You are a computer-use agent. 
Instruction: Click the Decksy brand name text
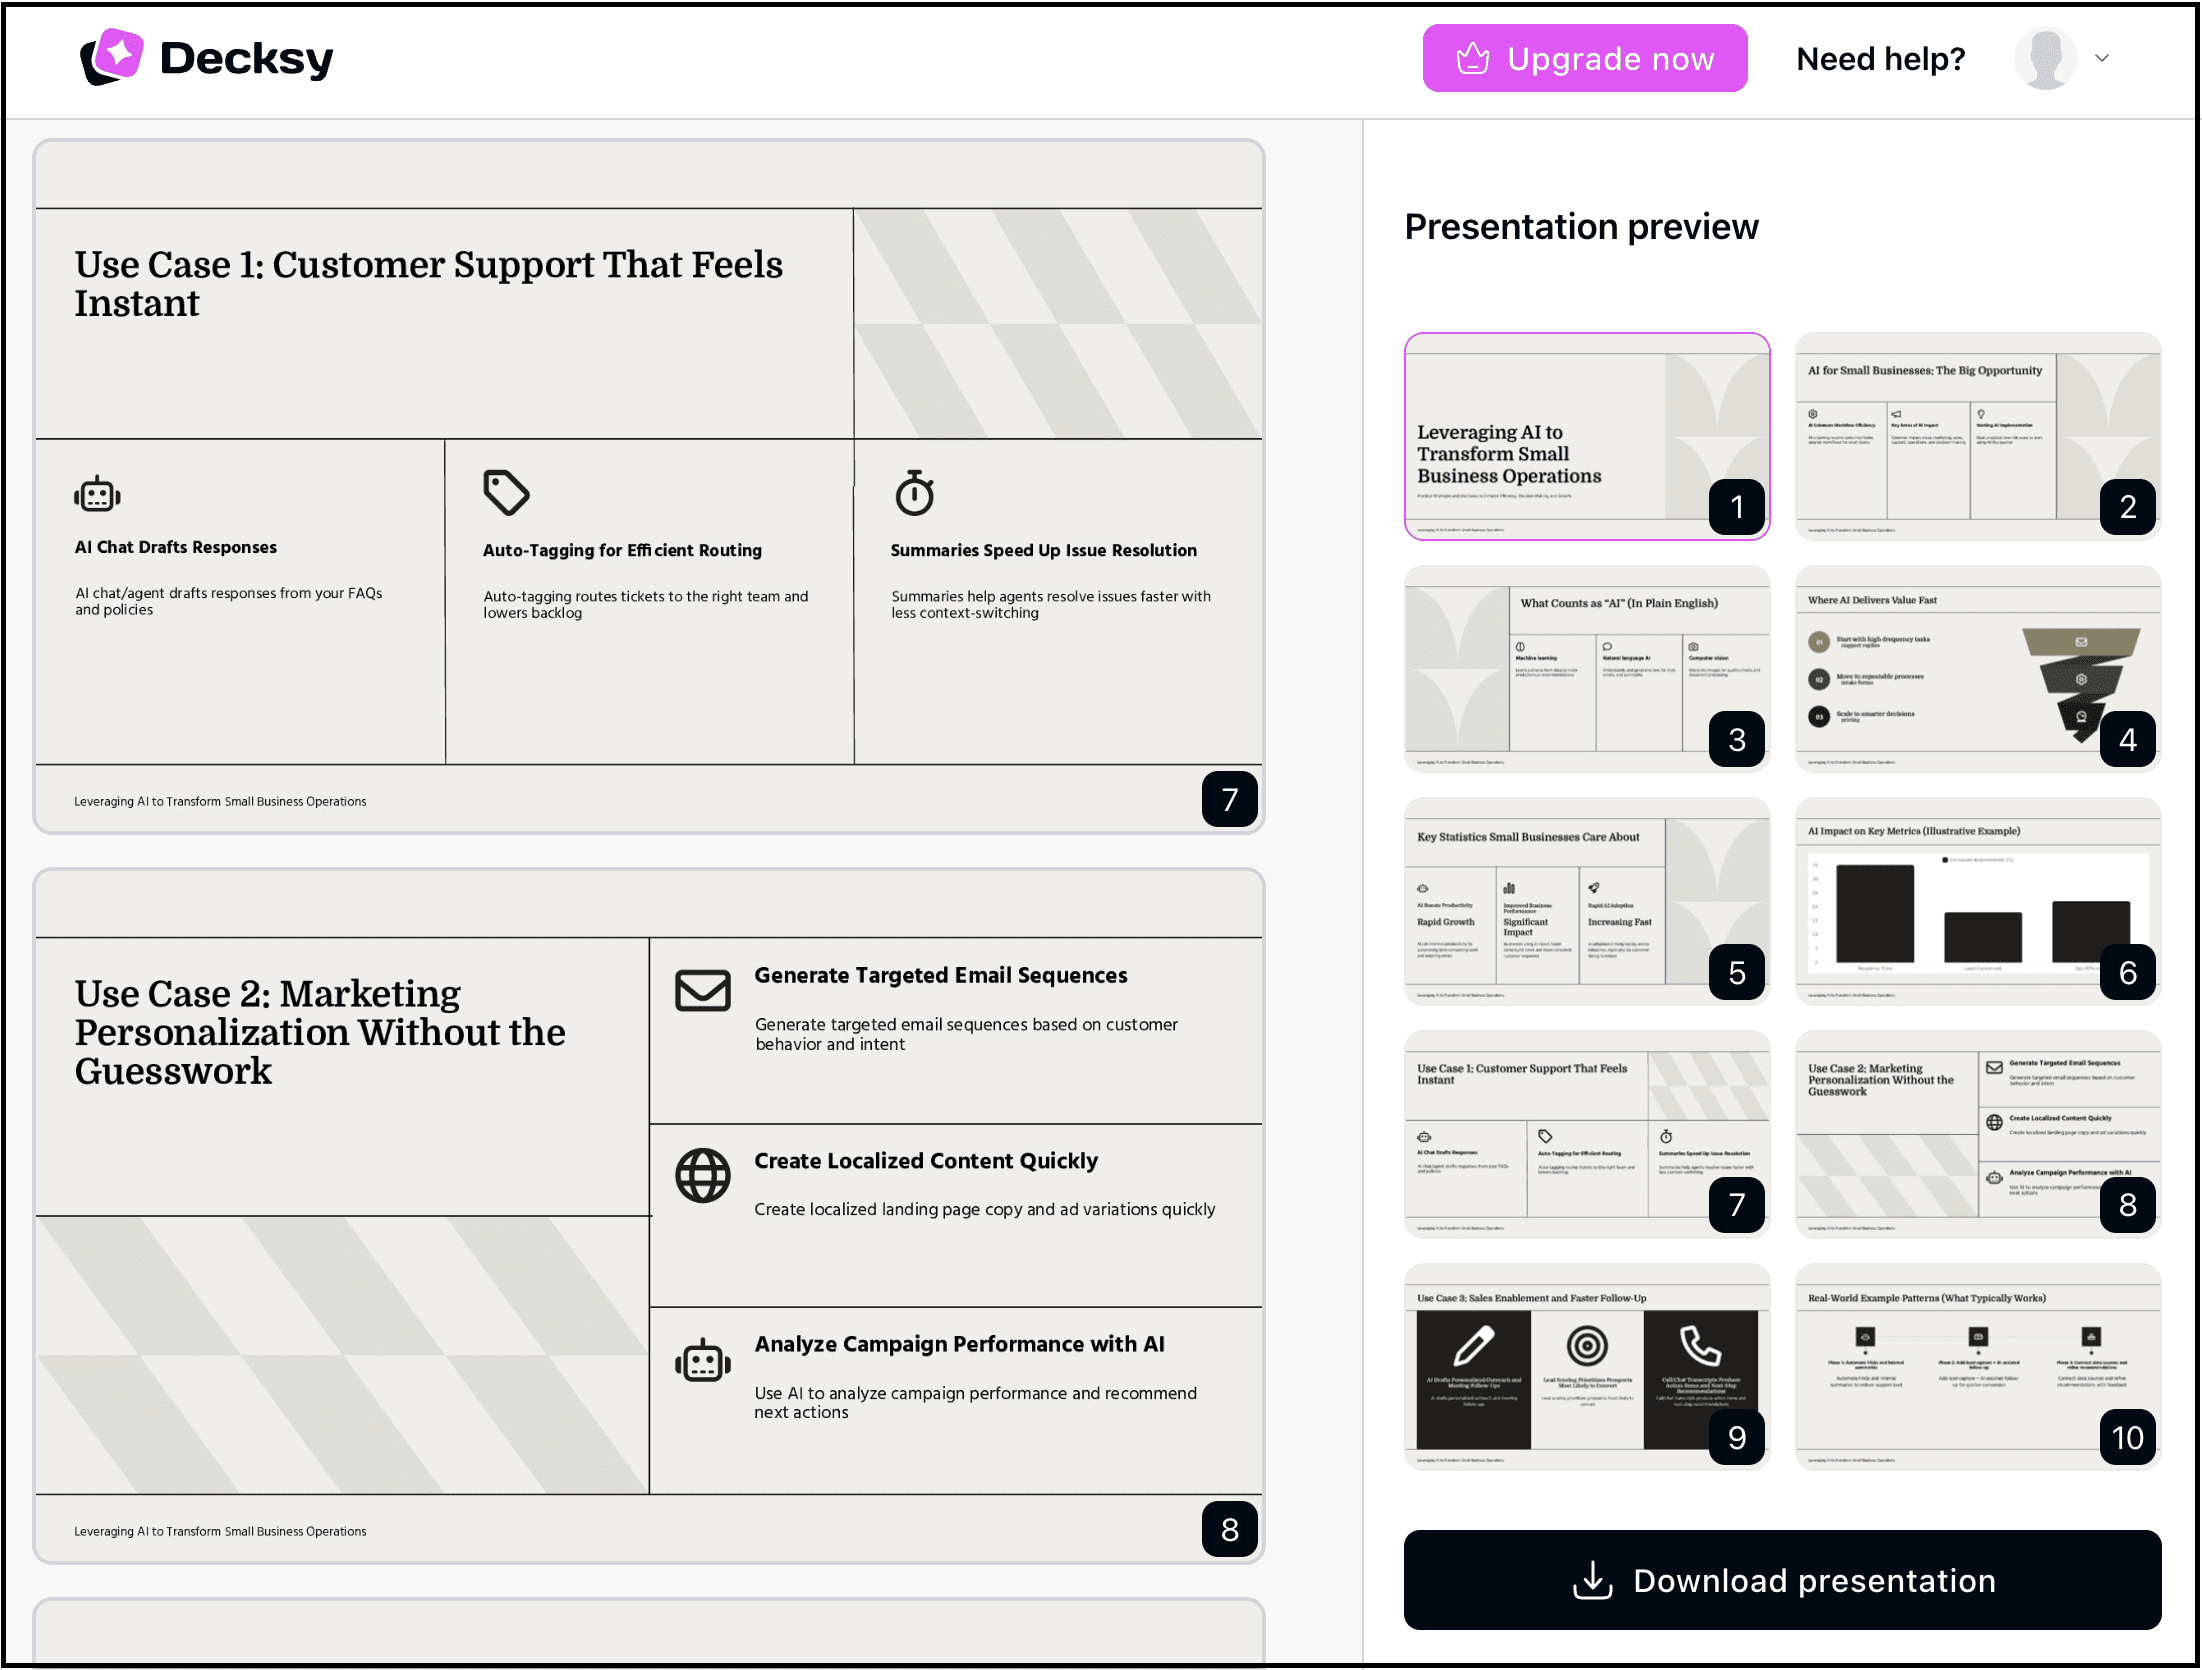[x=246, y=59]
